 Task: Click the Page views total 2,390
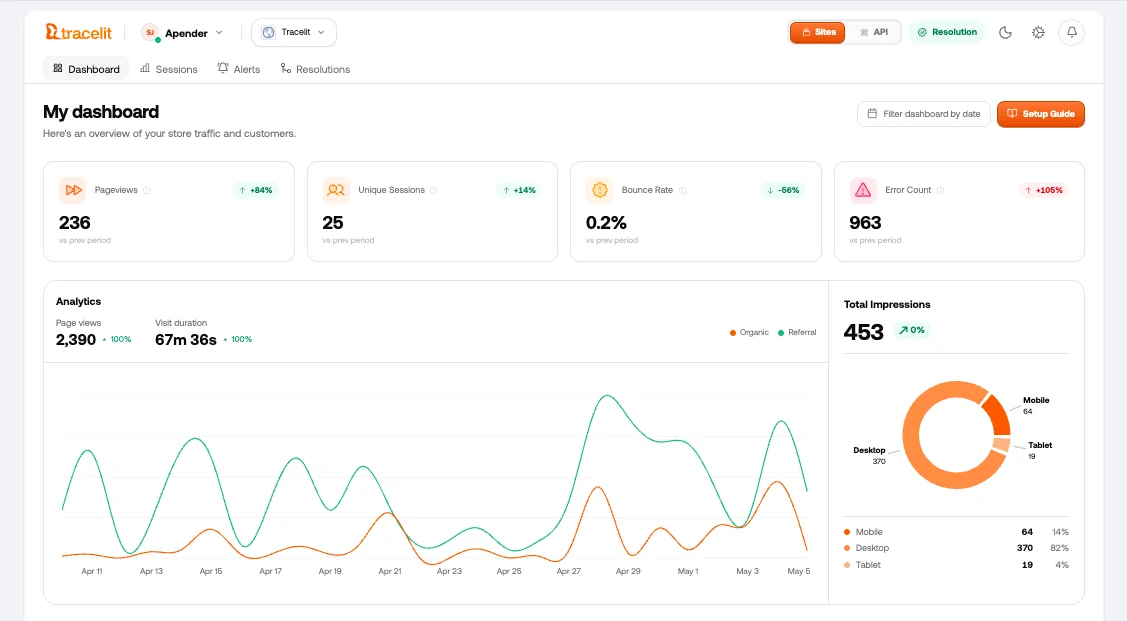75,339
